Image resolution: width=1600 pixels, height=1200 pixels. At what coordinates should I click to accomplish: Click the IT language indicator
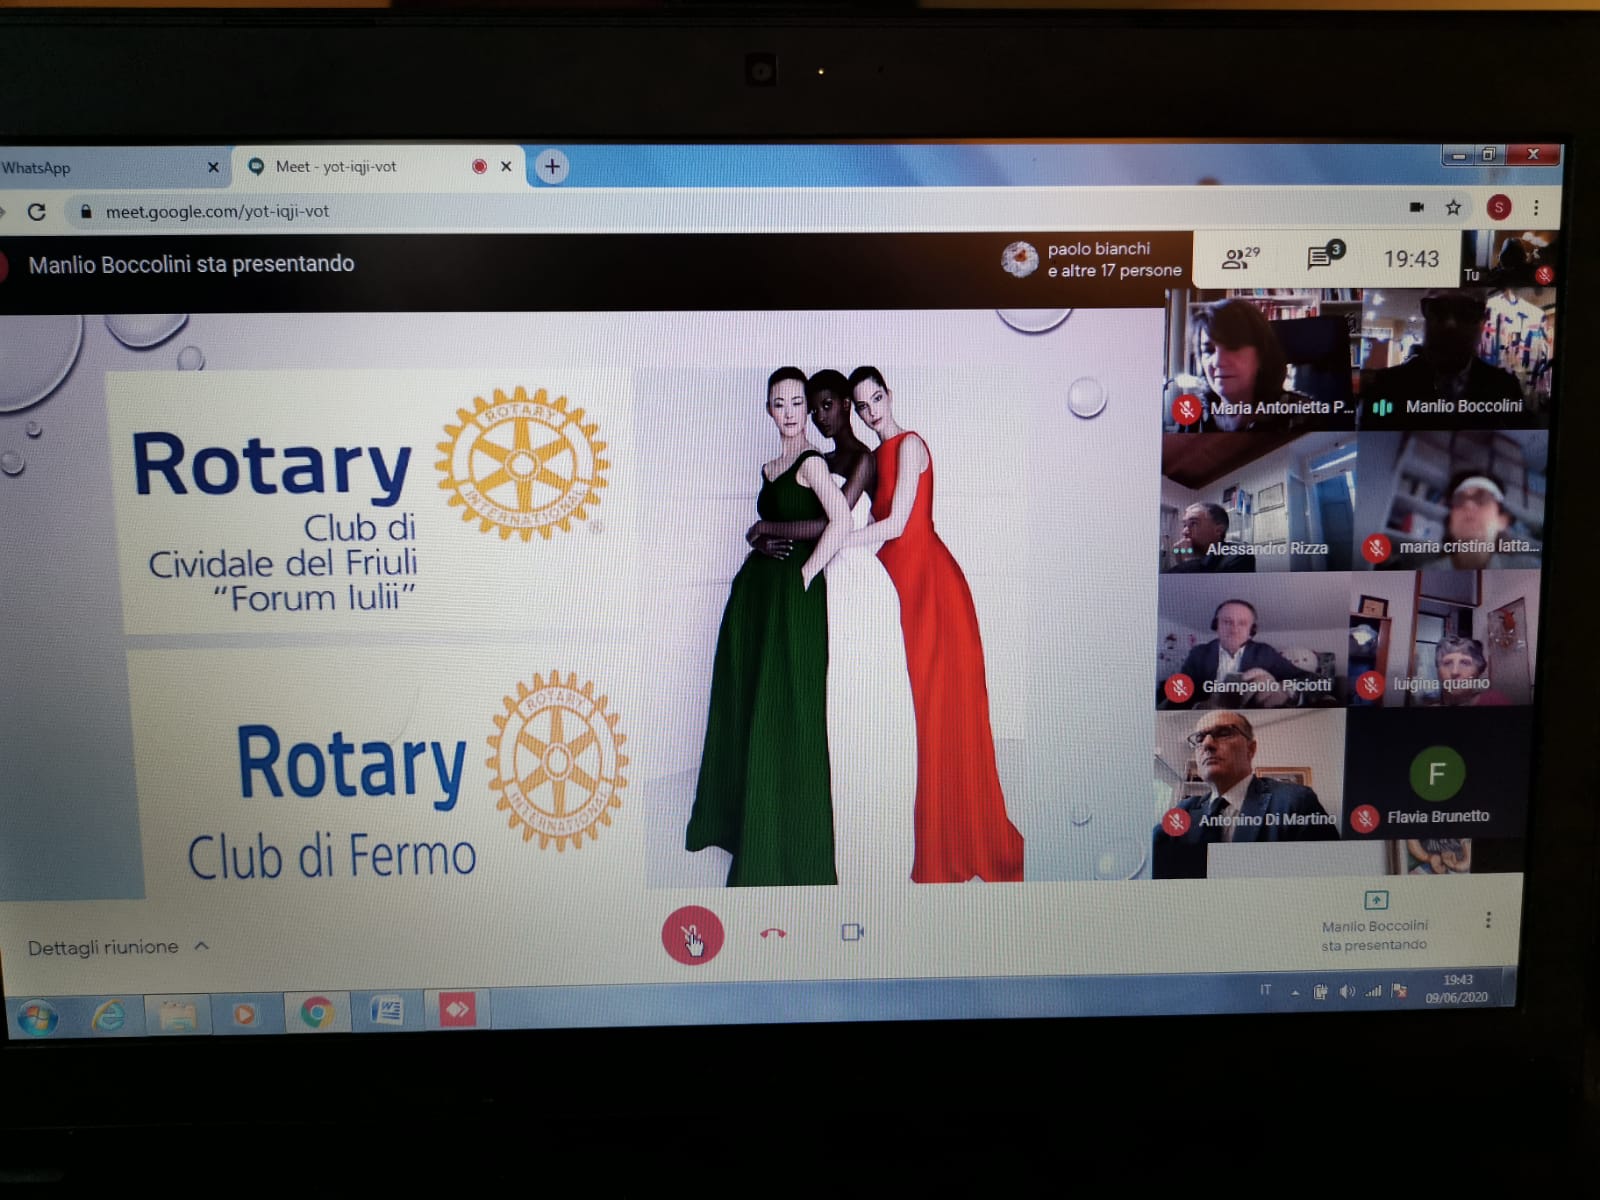click(1265, 990)
